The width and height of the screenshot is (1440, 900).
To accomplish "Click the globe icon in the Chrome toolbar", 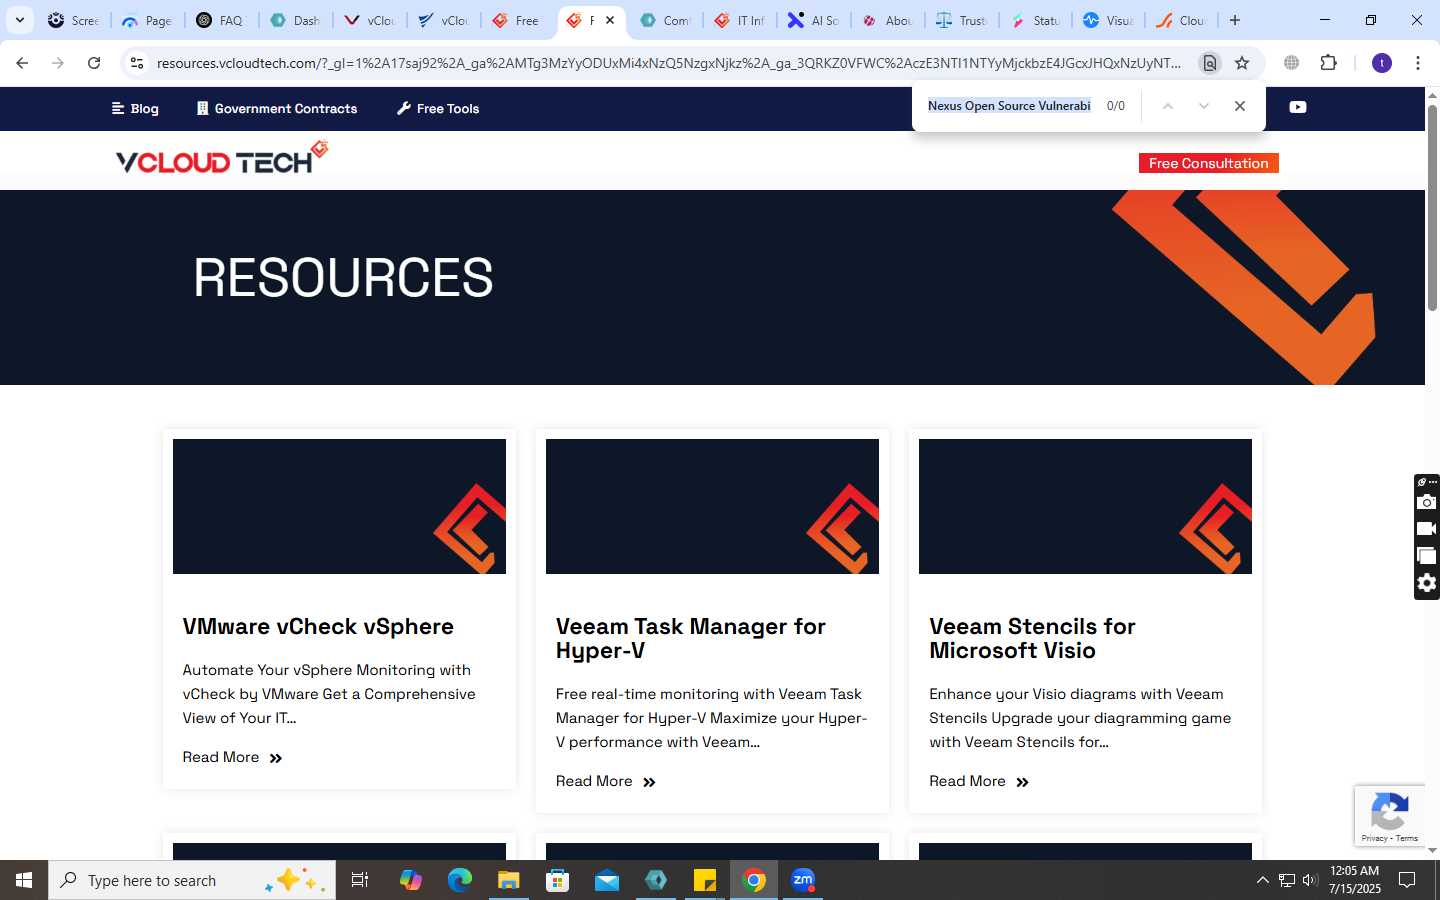I will [x=1292, y=63].
